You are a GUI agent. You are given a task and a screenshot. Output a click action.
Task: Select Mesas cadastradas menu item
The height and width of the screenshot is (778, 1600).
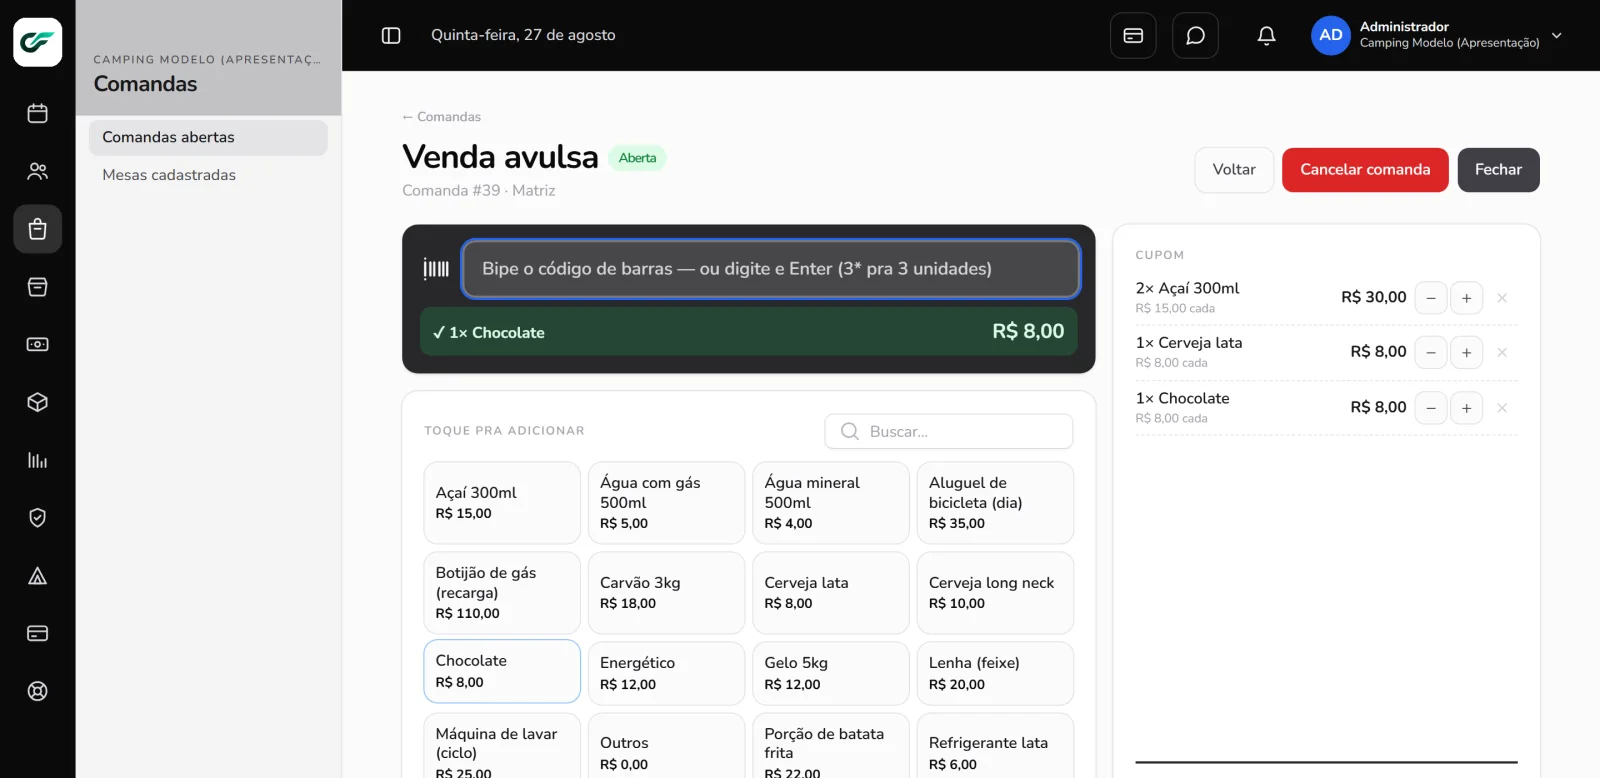click(208, 175)
